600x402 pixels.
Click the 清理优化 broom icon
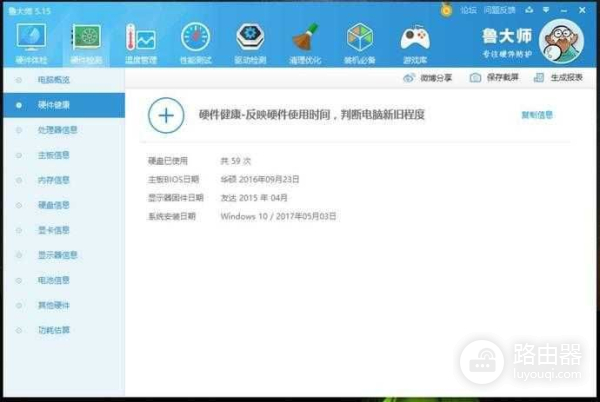point(305,40)
